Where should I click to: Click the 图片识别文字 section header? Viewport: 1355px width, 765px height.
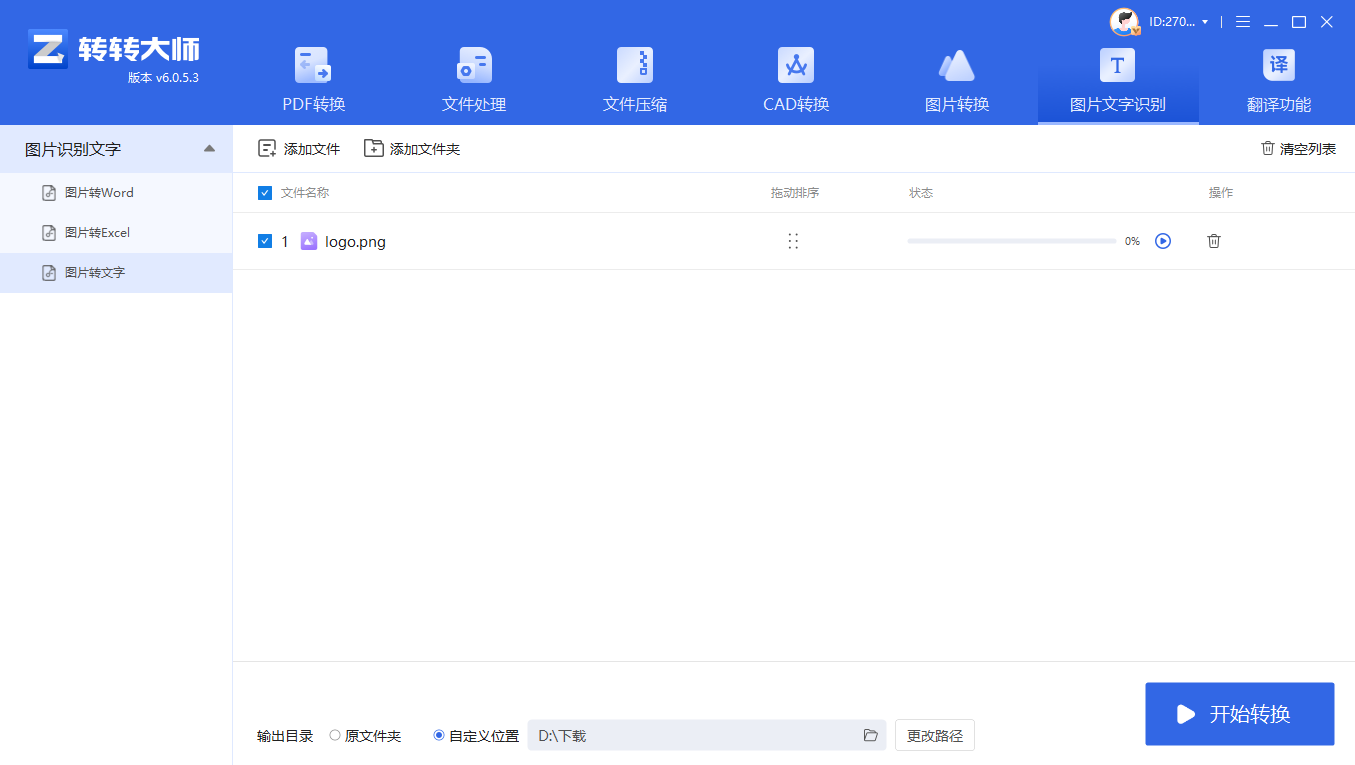pos(116,149)
